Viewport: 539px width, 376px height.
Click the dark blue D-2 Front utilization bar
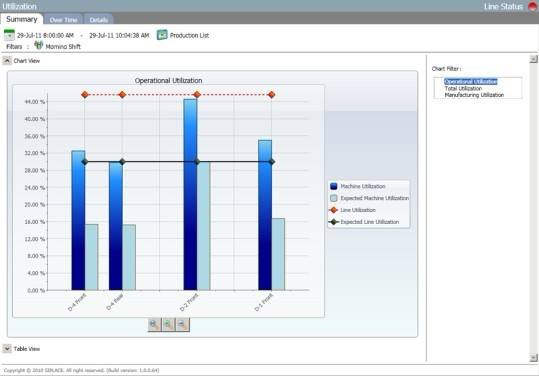(190, 195)
